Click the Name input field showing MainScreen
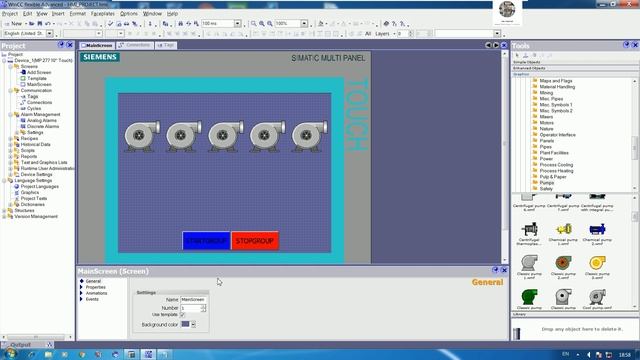 (193, 300)
